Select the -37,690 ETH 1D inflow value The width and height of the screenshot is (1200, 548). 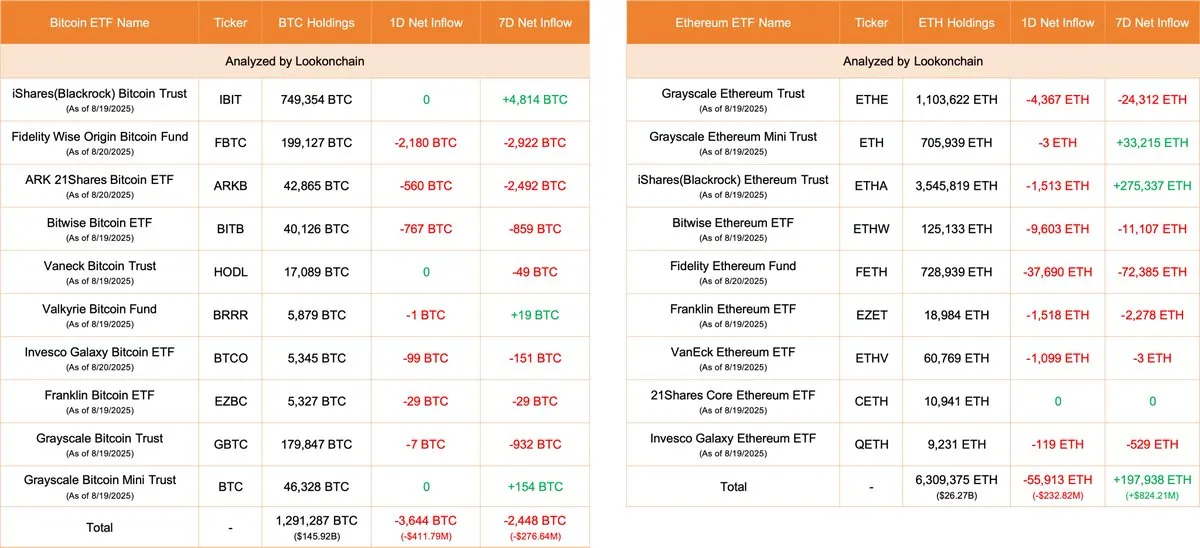[1057, 272]
